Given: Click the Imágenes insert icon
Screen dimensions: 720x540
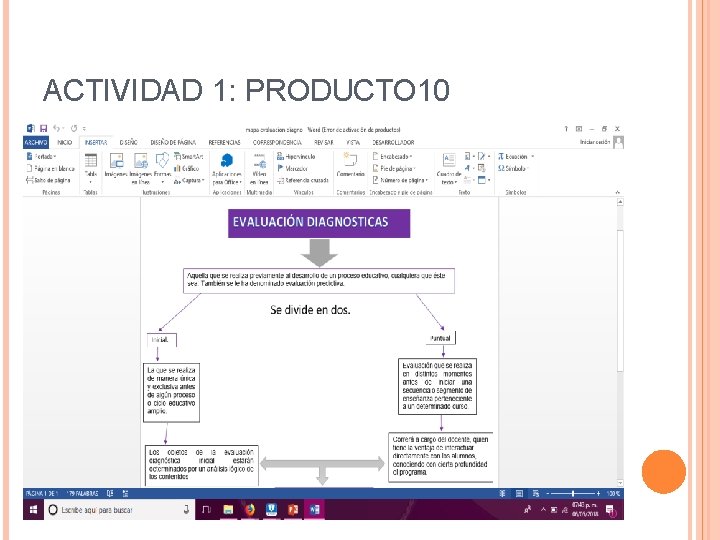Looking at the screenshot, I should pyautogui.click(x=116, y=166).
